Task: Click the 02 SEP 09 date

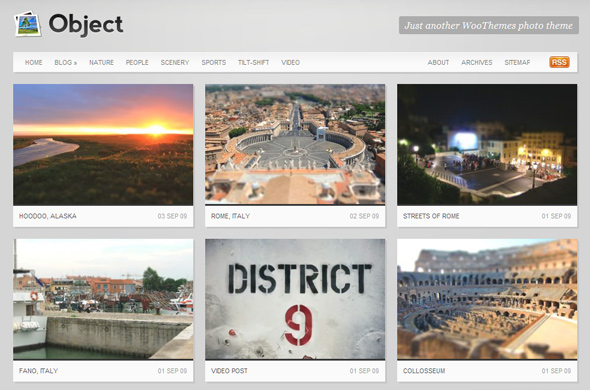Action: coord(364,216)
